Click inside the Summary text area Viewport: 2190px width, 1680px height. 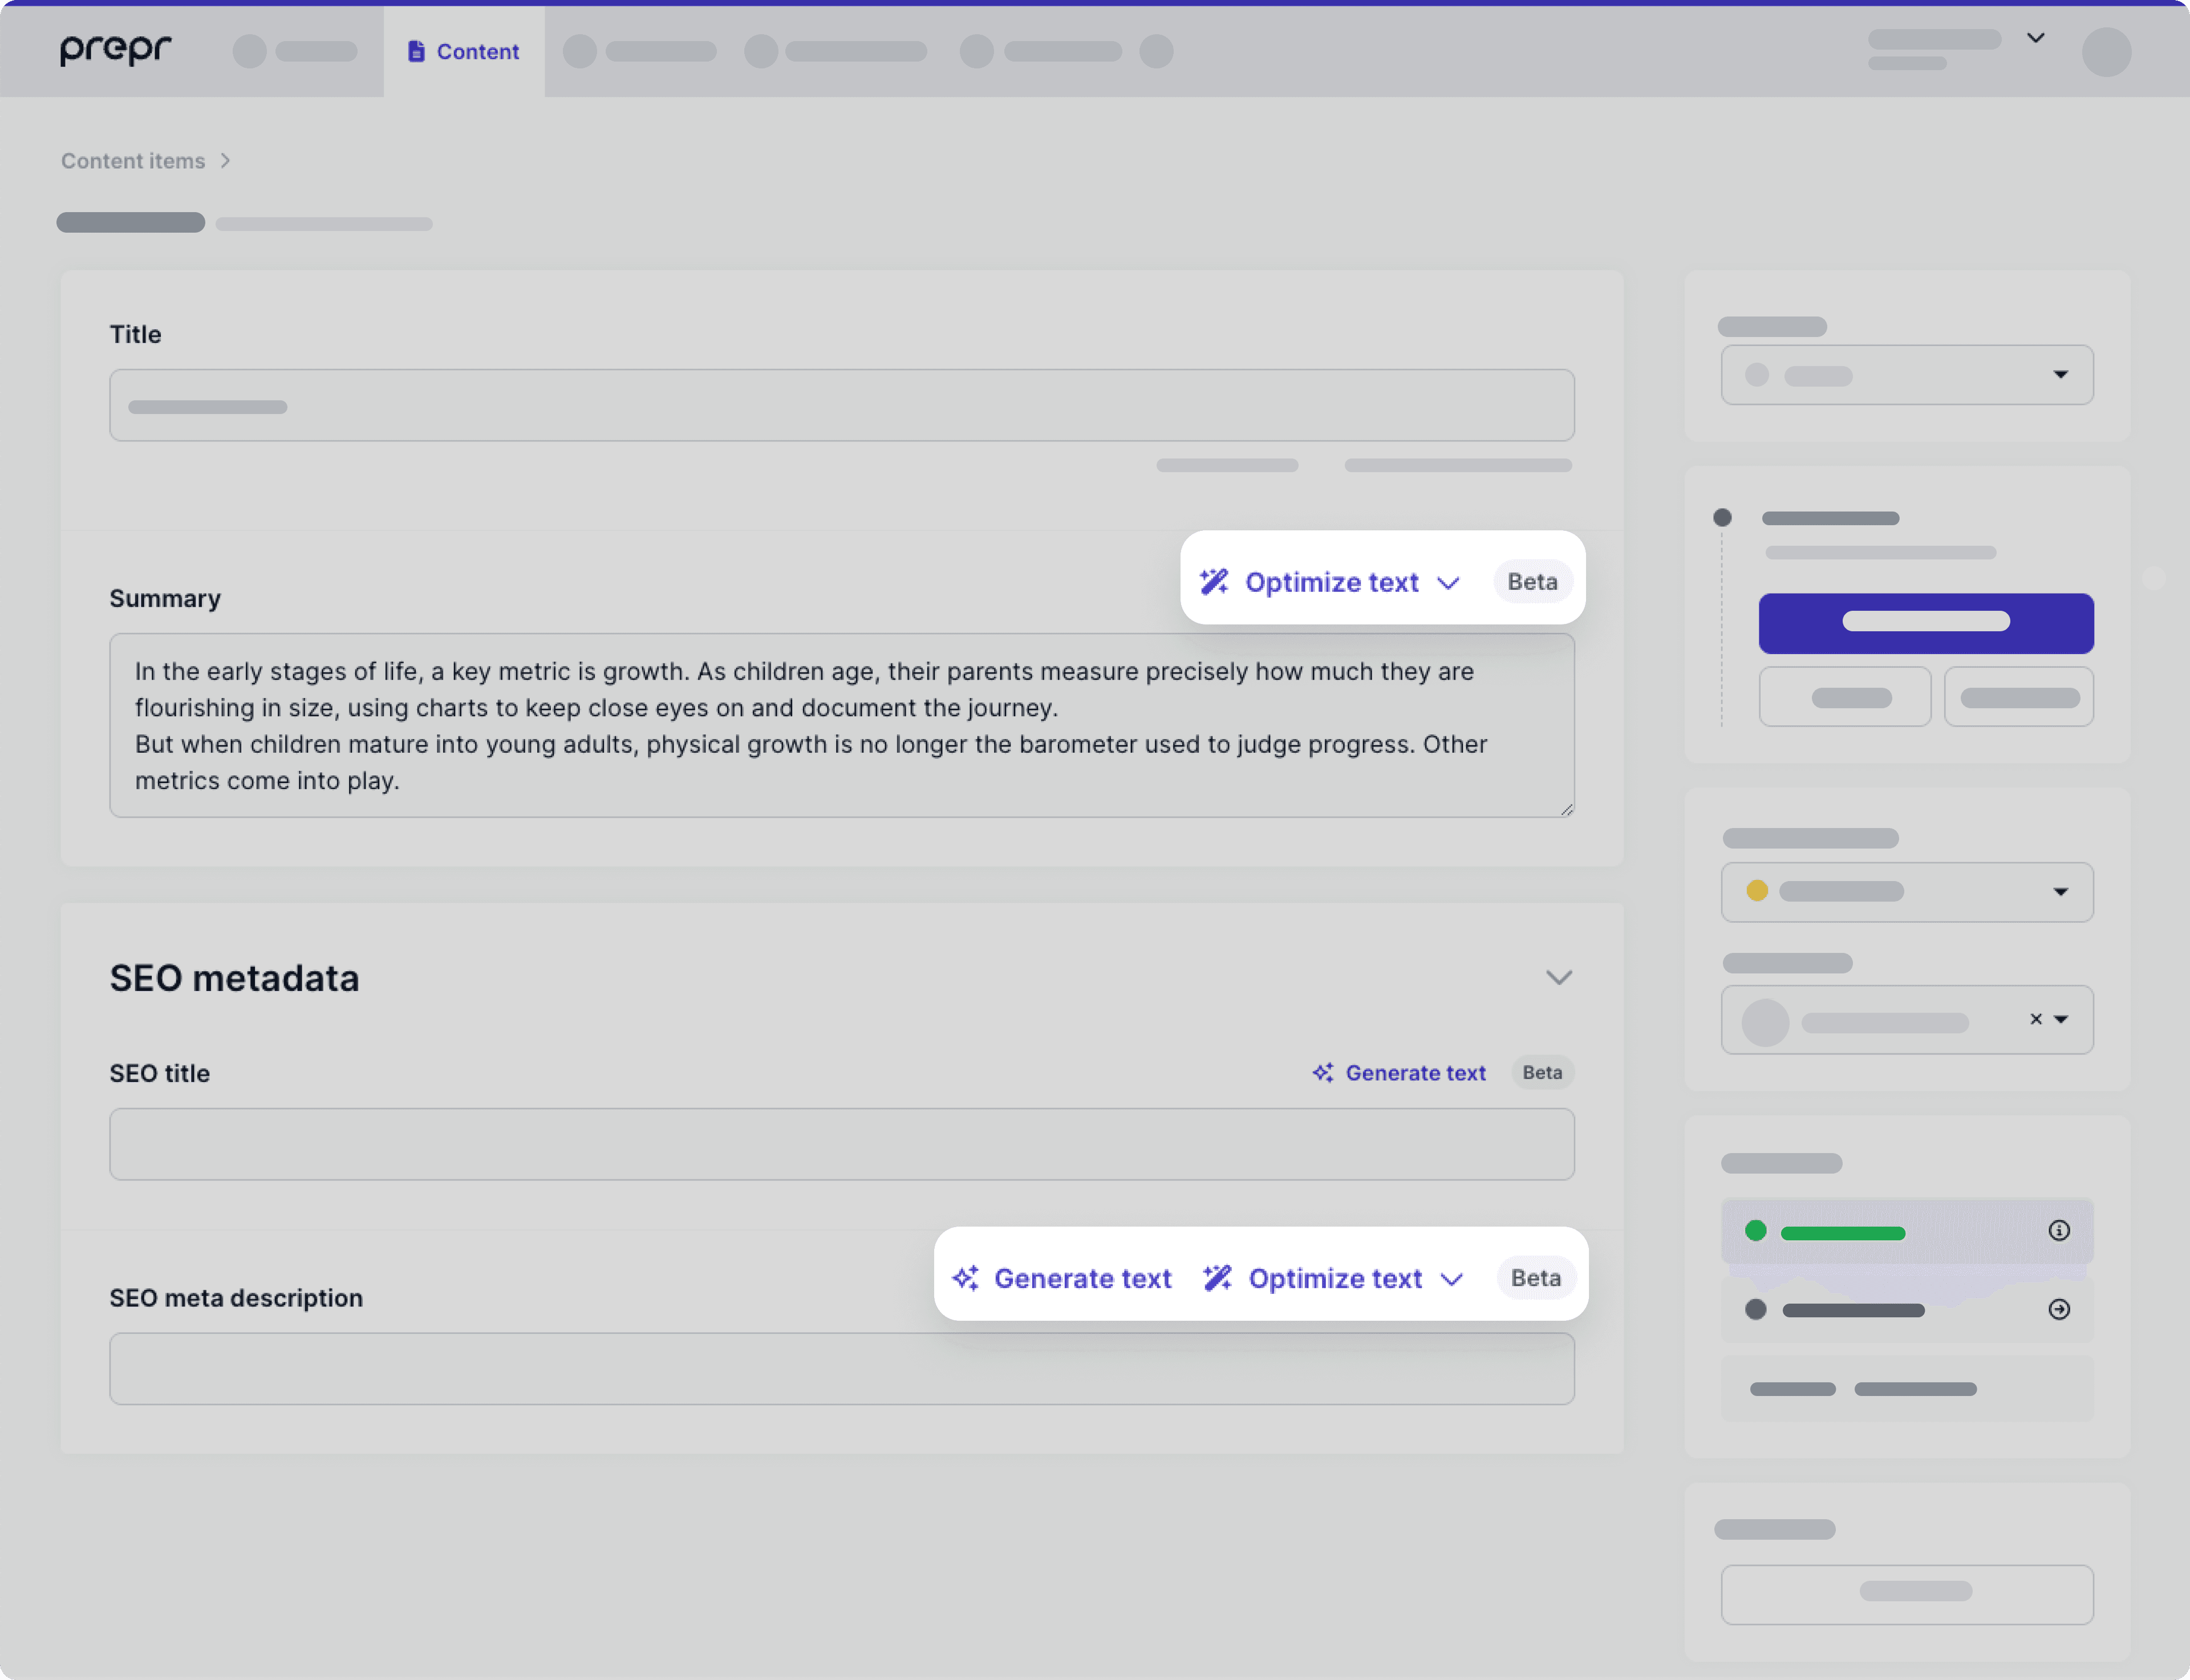[841, 725]
